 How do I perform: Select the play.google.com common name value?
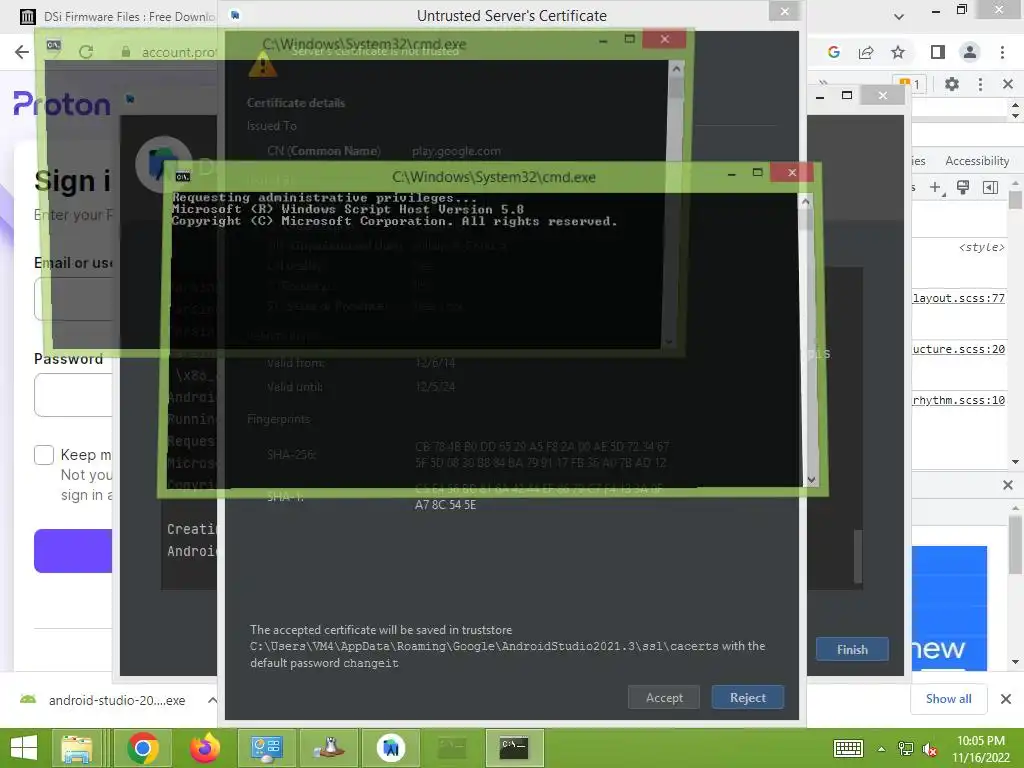(456, 151)
